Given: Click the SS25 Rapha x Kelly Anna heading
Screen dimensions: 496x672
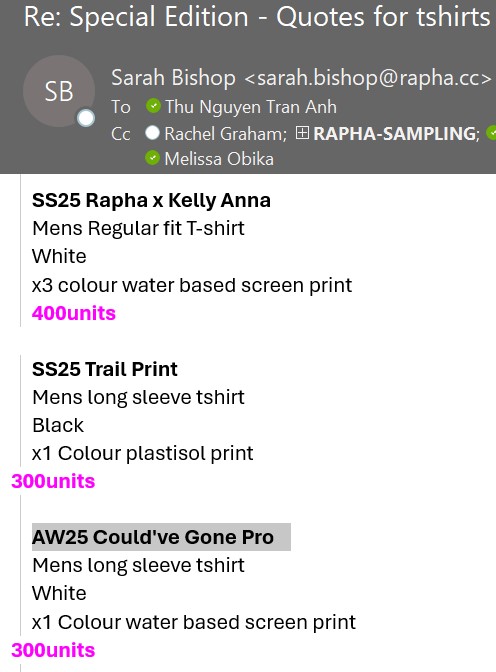Looking at the screenshot, I should (151, 200).
